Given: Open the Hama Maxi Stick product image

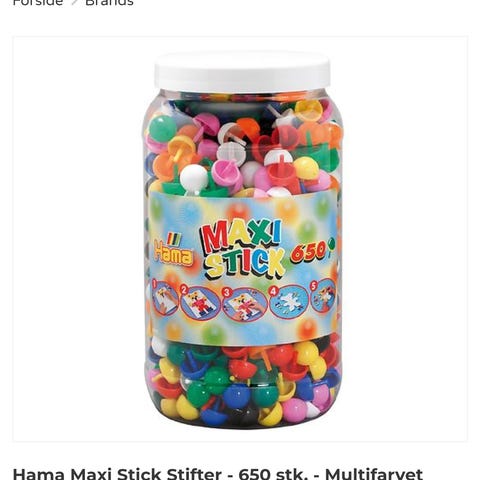Looking at the screenshot, I should pyautogui.click(x=240, y=239).
